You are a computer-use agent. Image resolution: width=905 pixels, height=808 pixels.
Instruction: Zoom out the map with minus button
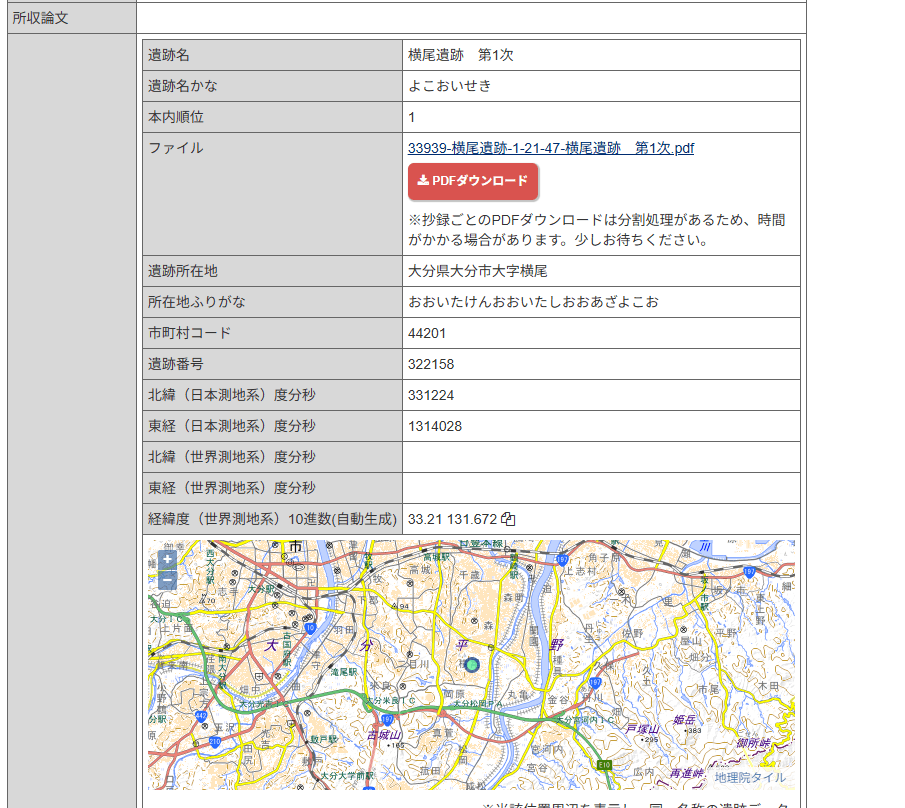click(x=167, y=579)
